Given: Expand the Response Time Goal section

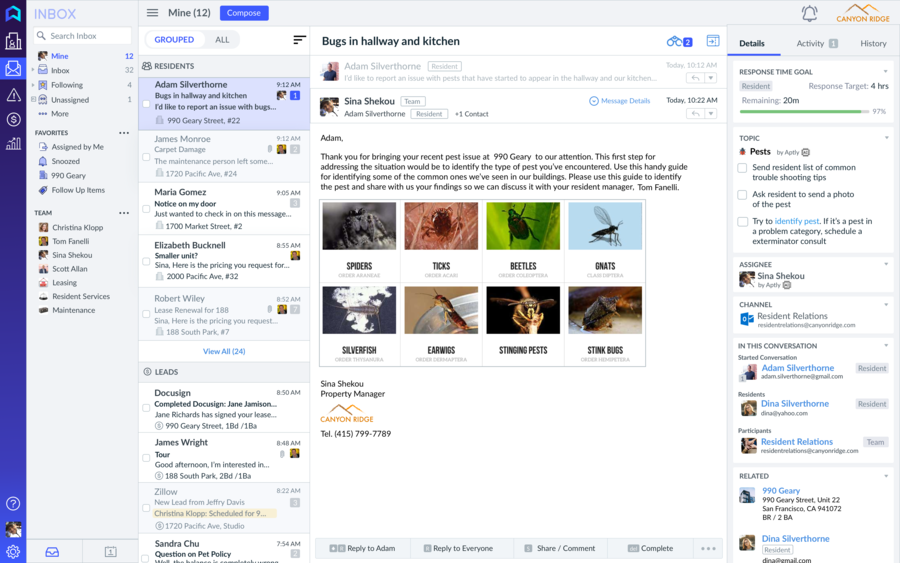Looking at the screenshot, I should pyautogui.click(x=886, y=72).
